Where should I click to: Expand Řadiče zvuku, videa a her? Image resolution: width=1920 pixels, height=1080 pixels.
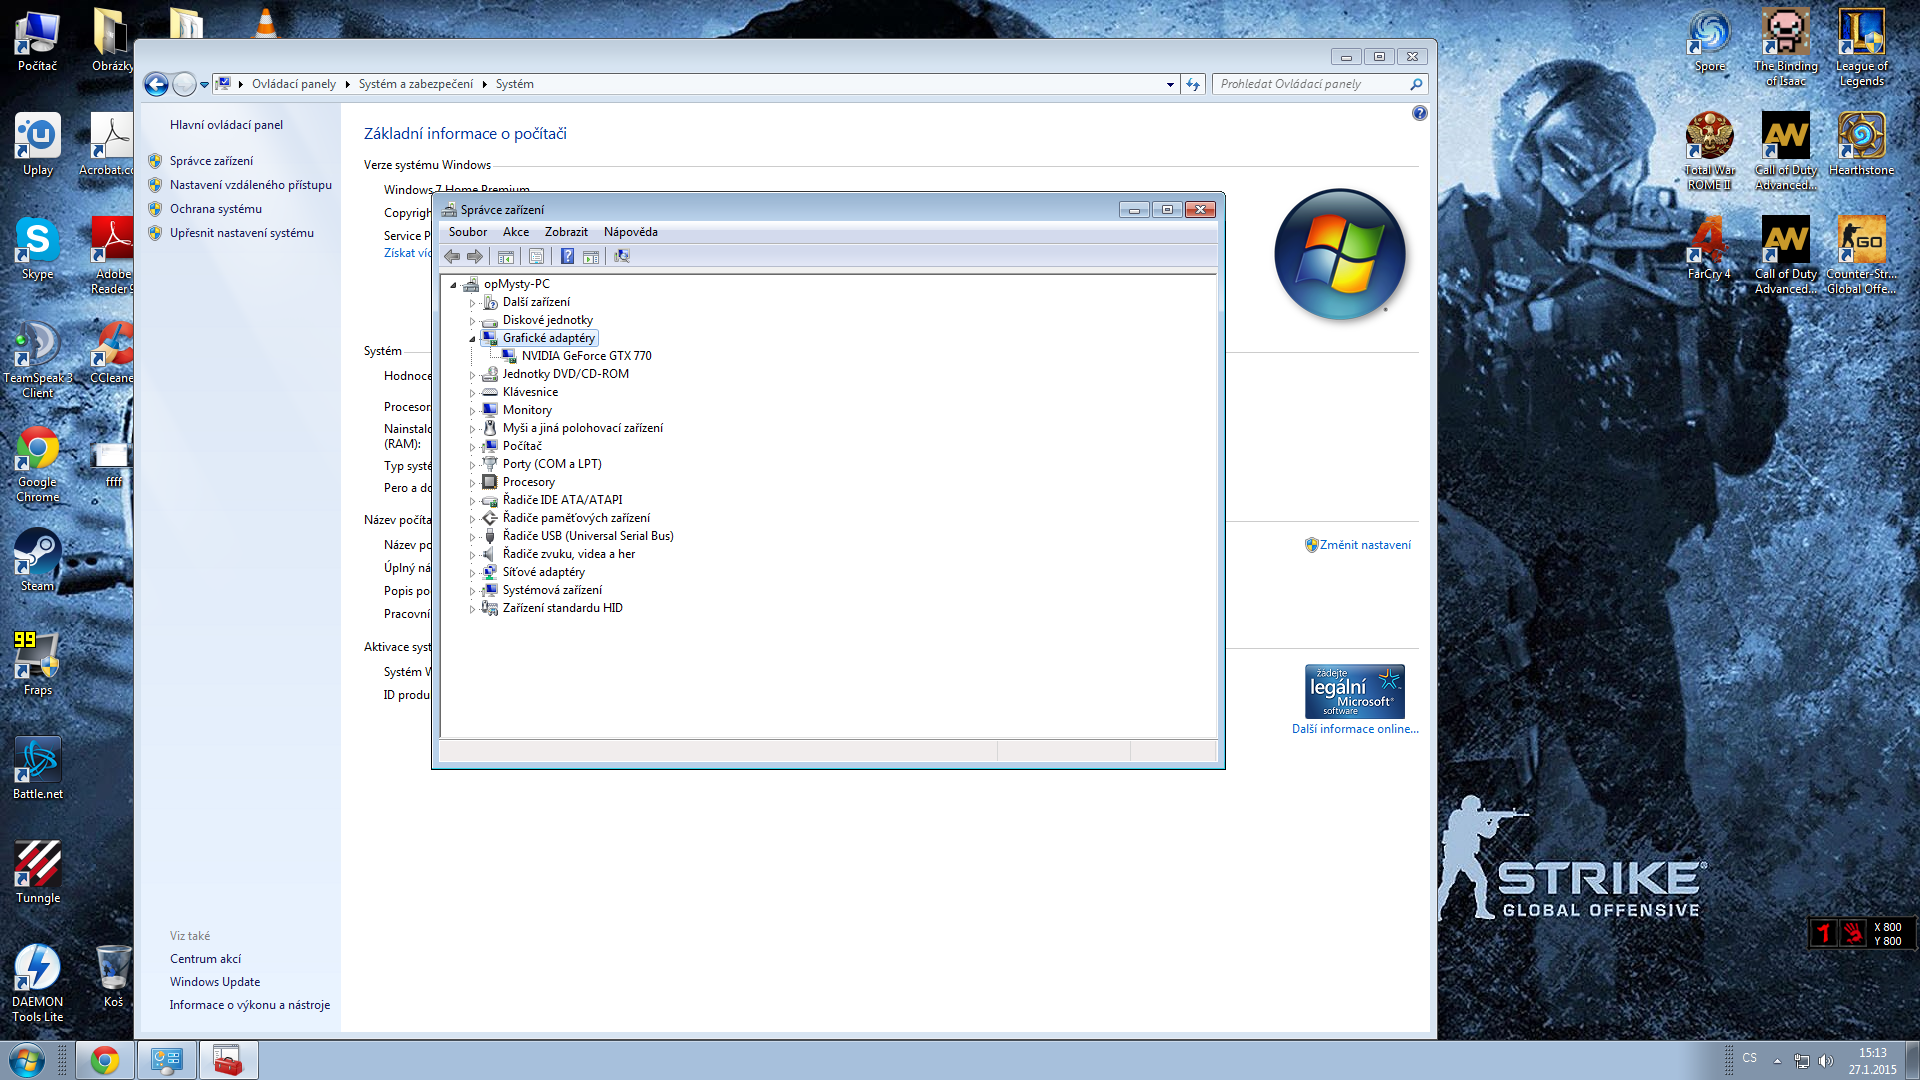[472, 555]
